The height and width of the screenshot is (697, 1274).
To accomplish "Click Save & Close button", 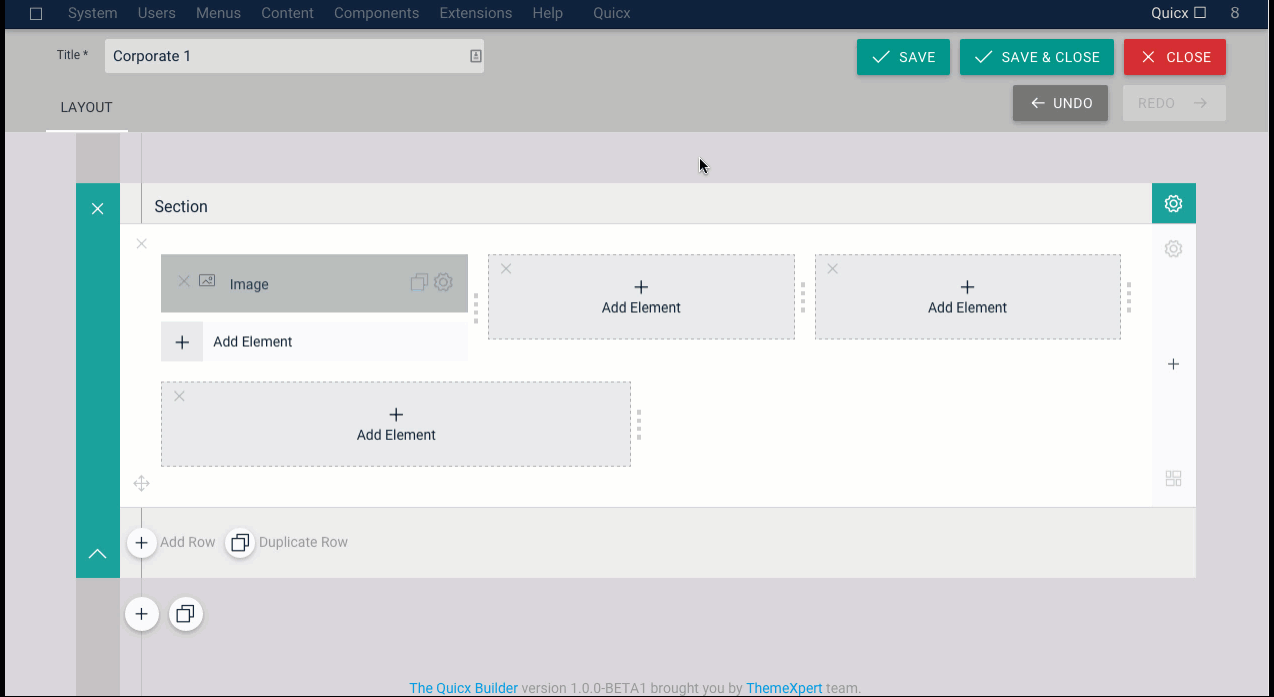I will [x=1037, y=57].
